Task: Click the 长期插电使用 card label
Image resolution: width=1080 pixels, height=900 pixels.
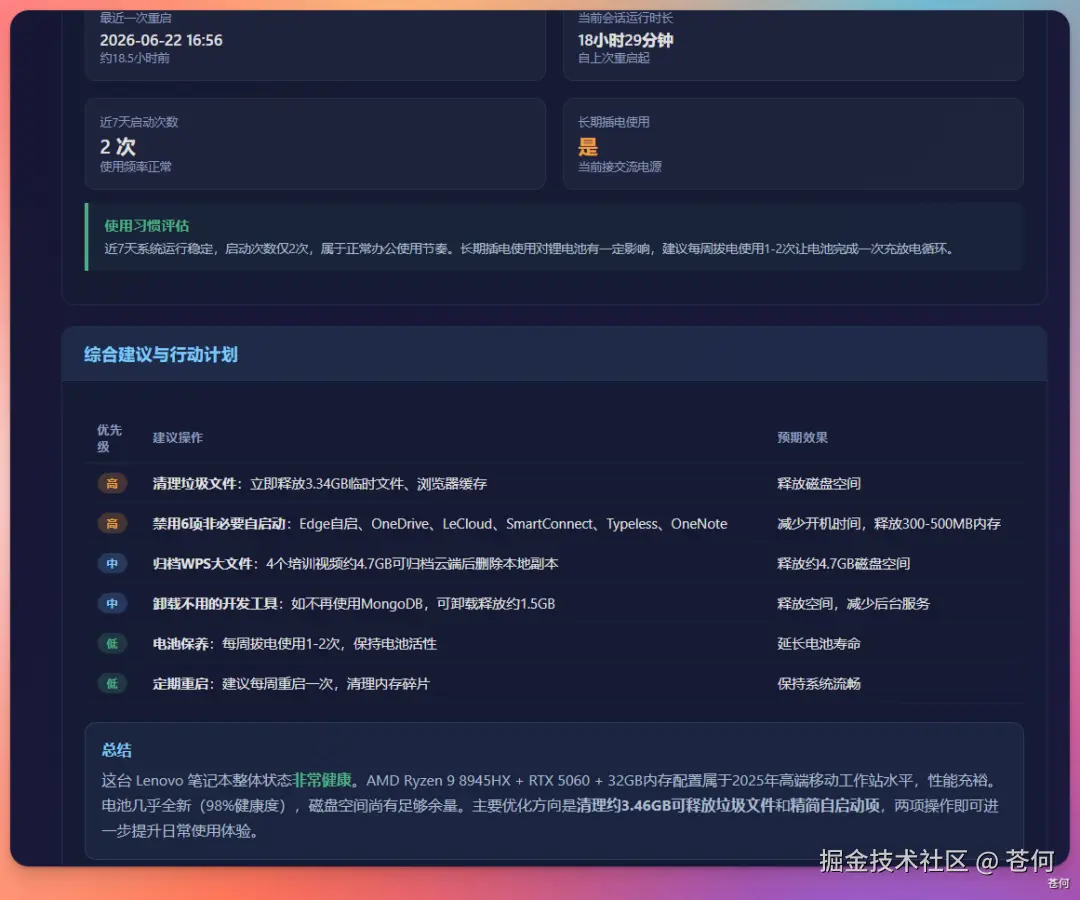Action: point(614,122)
